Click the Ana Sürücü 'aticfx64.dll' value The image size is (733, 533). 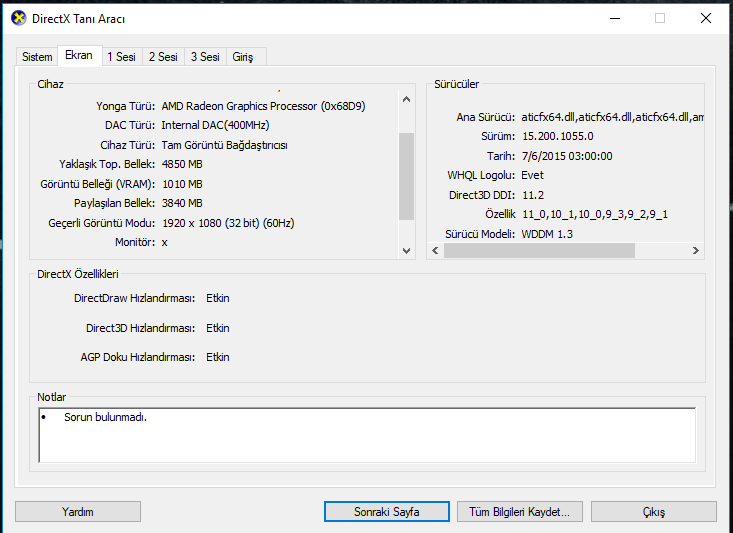click(612, 117)
